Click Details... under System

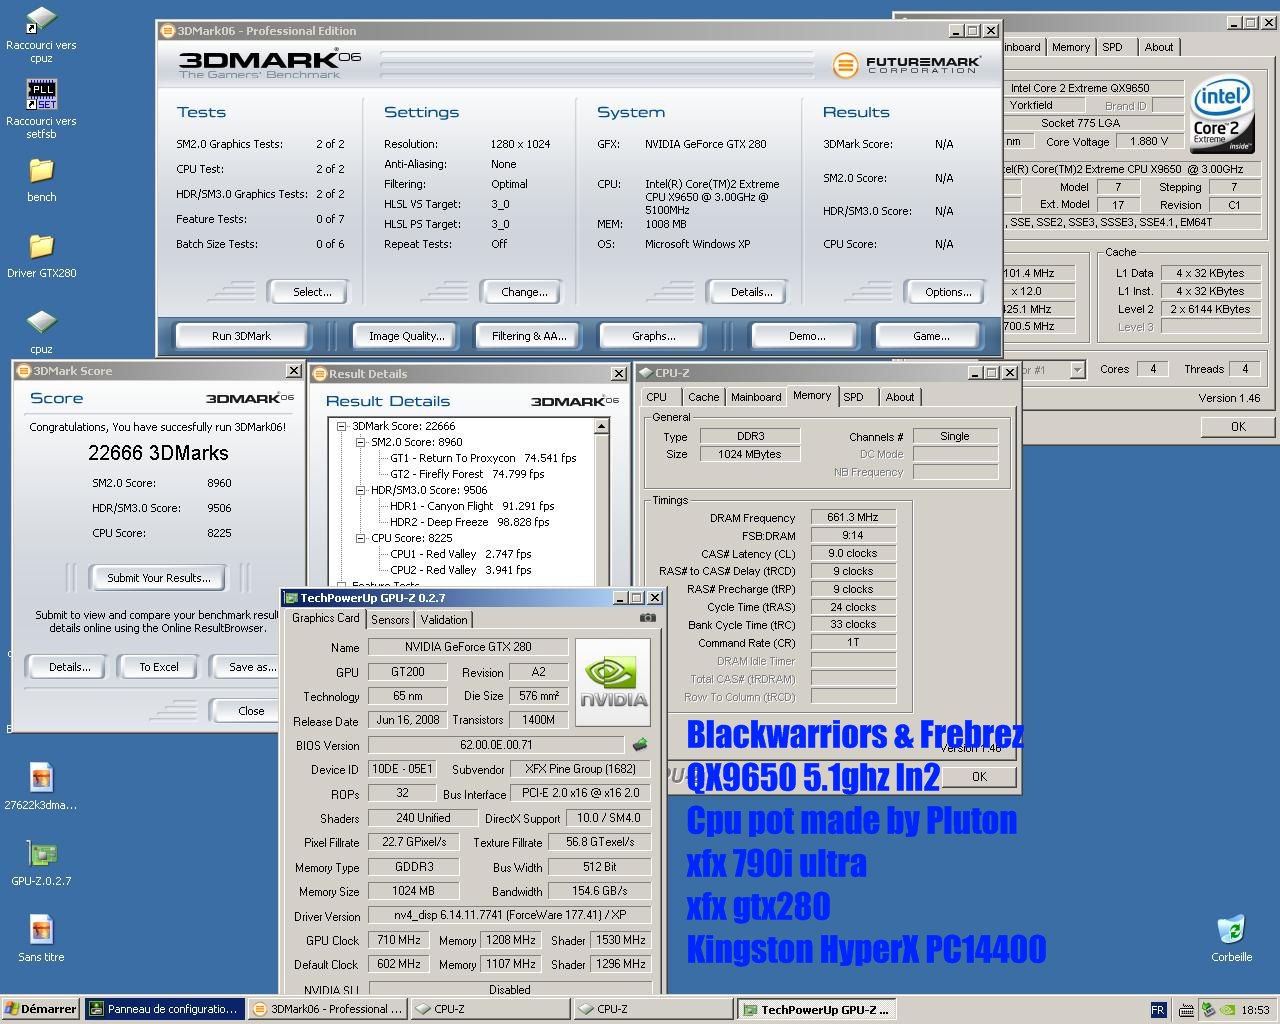(751, 292)
